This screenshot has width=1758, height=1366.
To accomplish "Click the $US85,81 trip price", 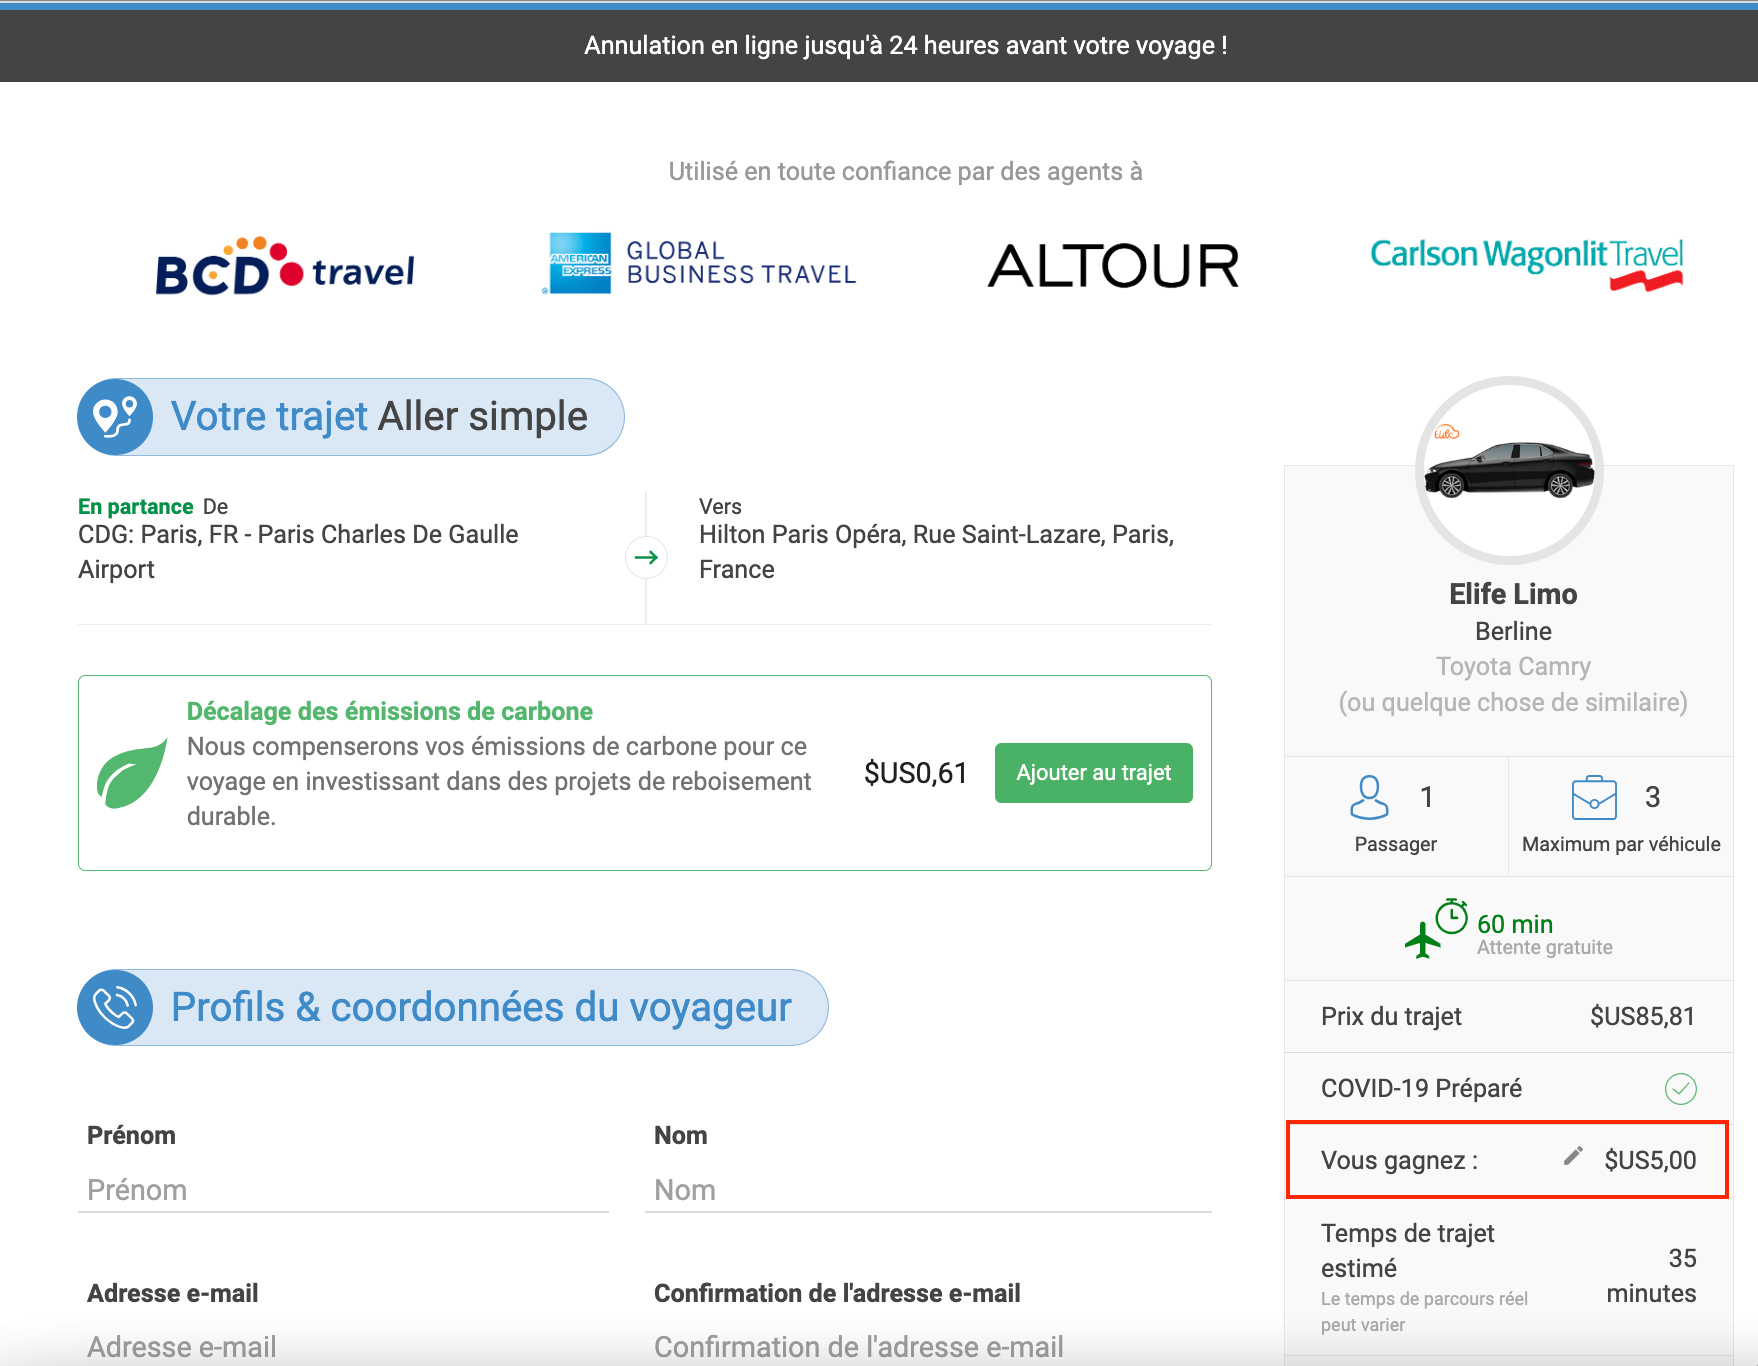I will click(1643, 1016).
